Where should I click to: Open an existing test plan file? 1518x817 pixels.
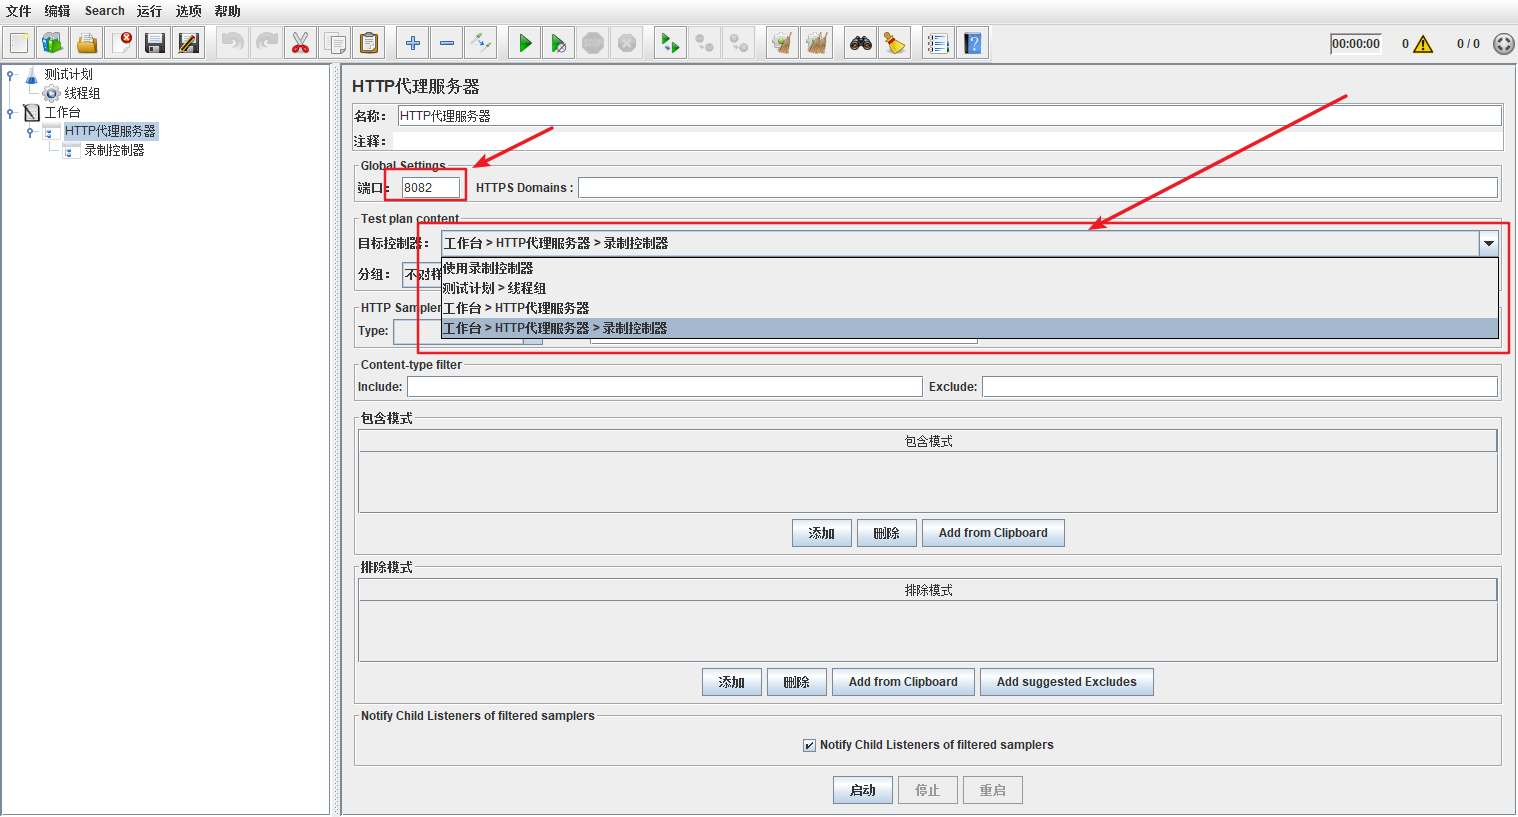pyautogui.click(x=88, y=42)
